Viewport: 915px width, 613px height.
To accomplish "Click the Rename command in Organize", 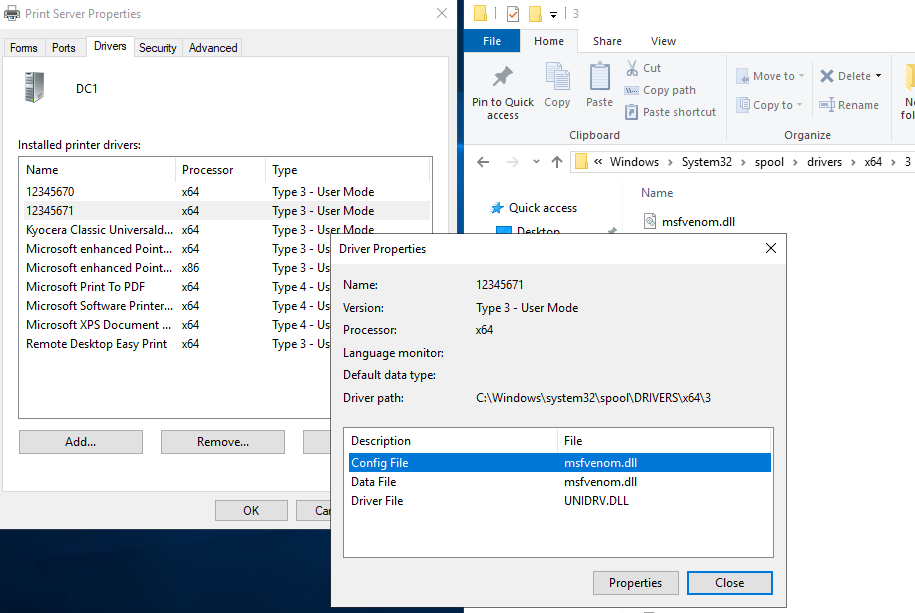I will [849, 105].
